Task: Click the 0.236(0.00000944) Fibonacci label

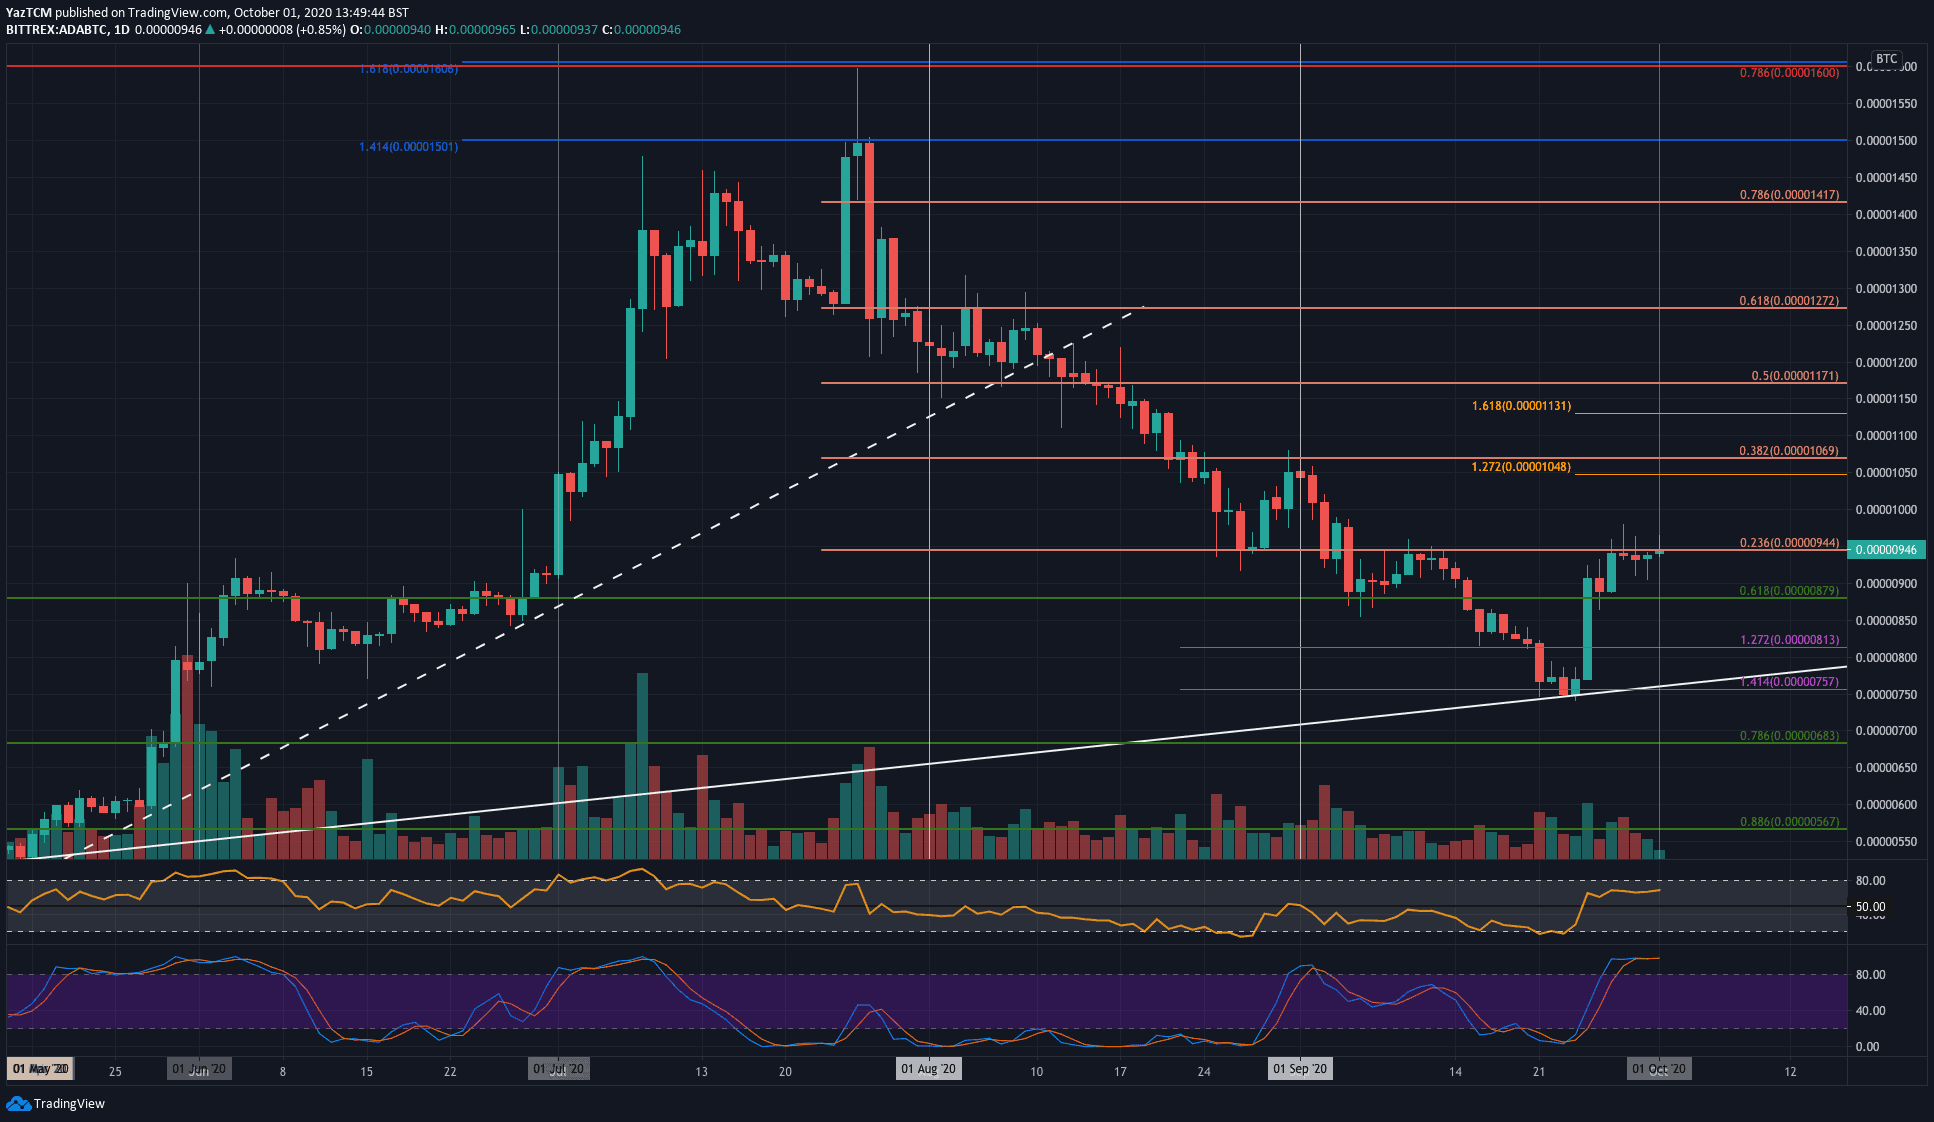Action: click(x=1789, y=543)
